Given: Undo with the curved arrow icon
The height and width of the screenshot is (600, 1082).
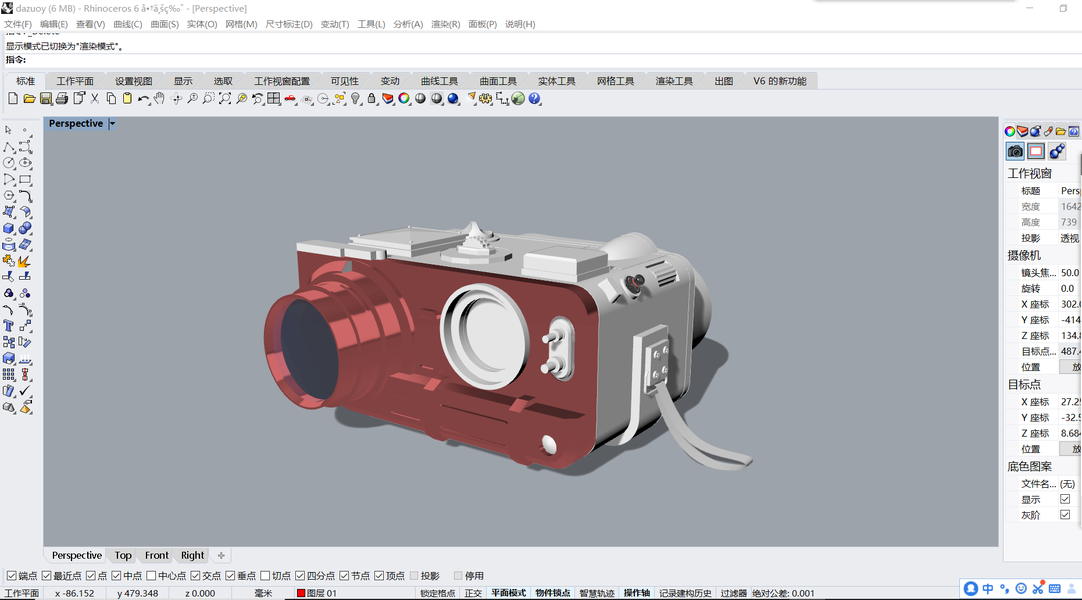Looking at the screenshot, I should [143, 99].
